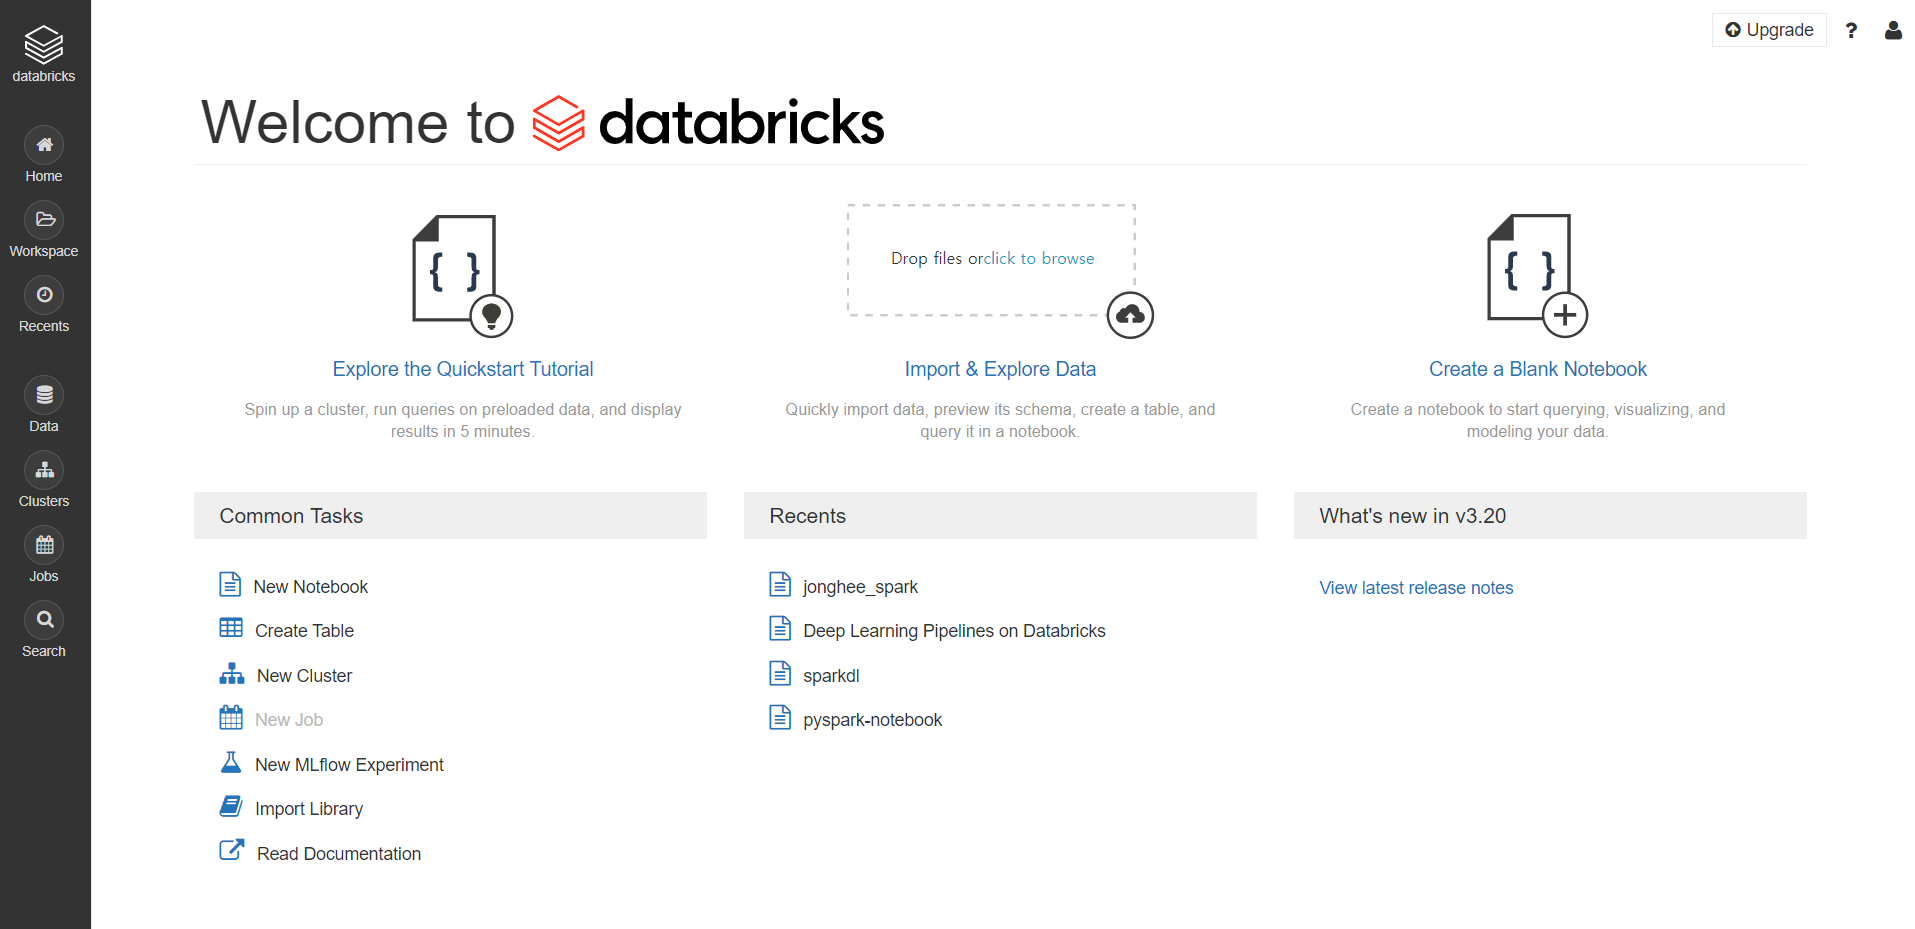
Task: Click the Home label in sidebar
Action: pos(44,176)
